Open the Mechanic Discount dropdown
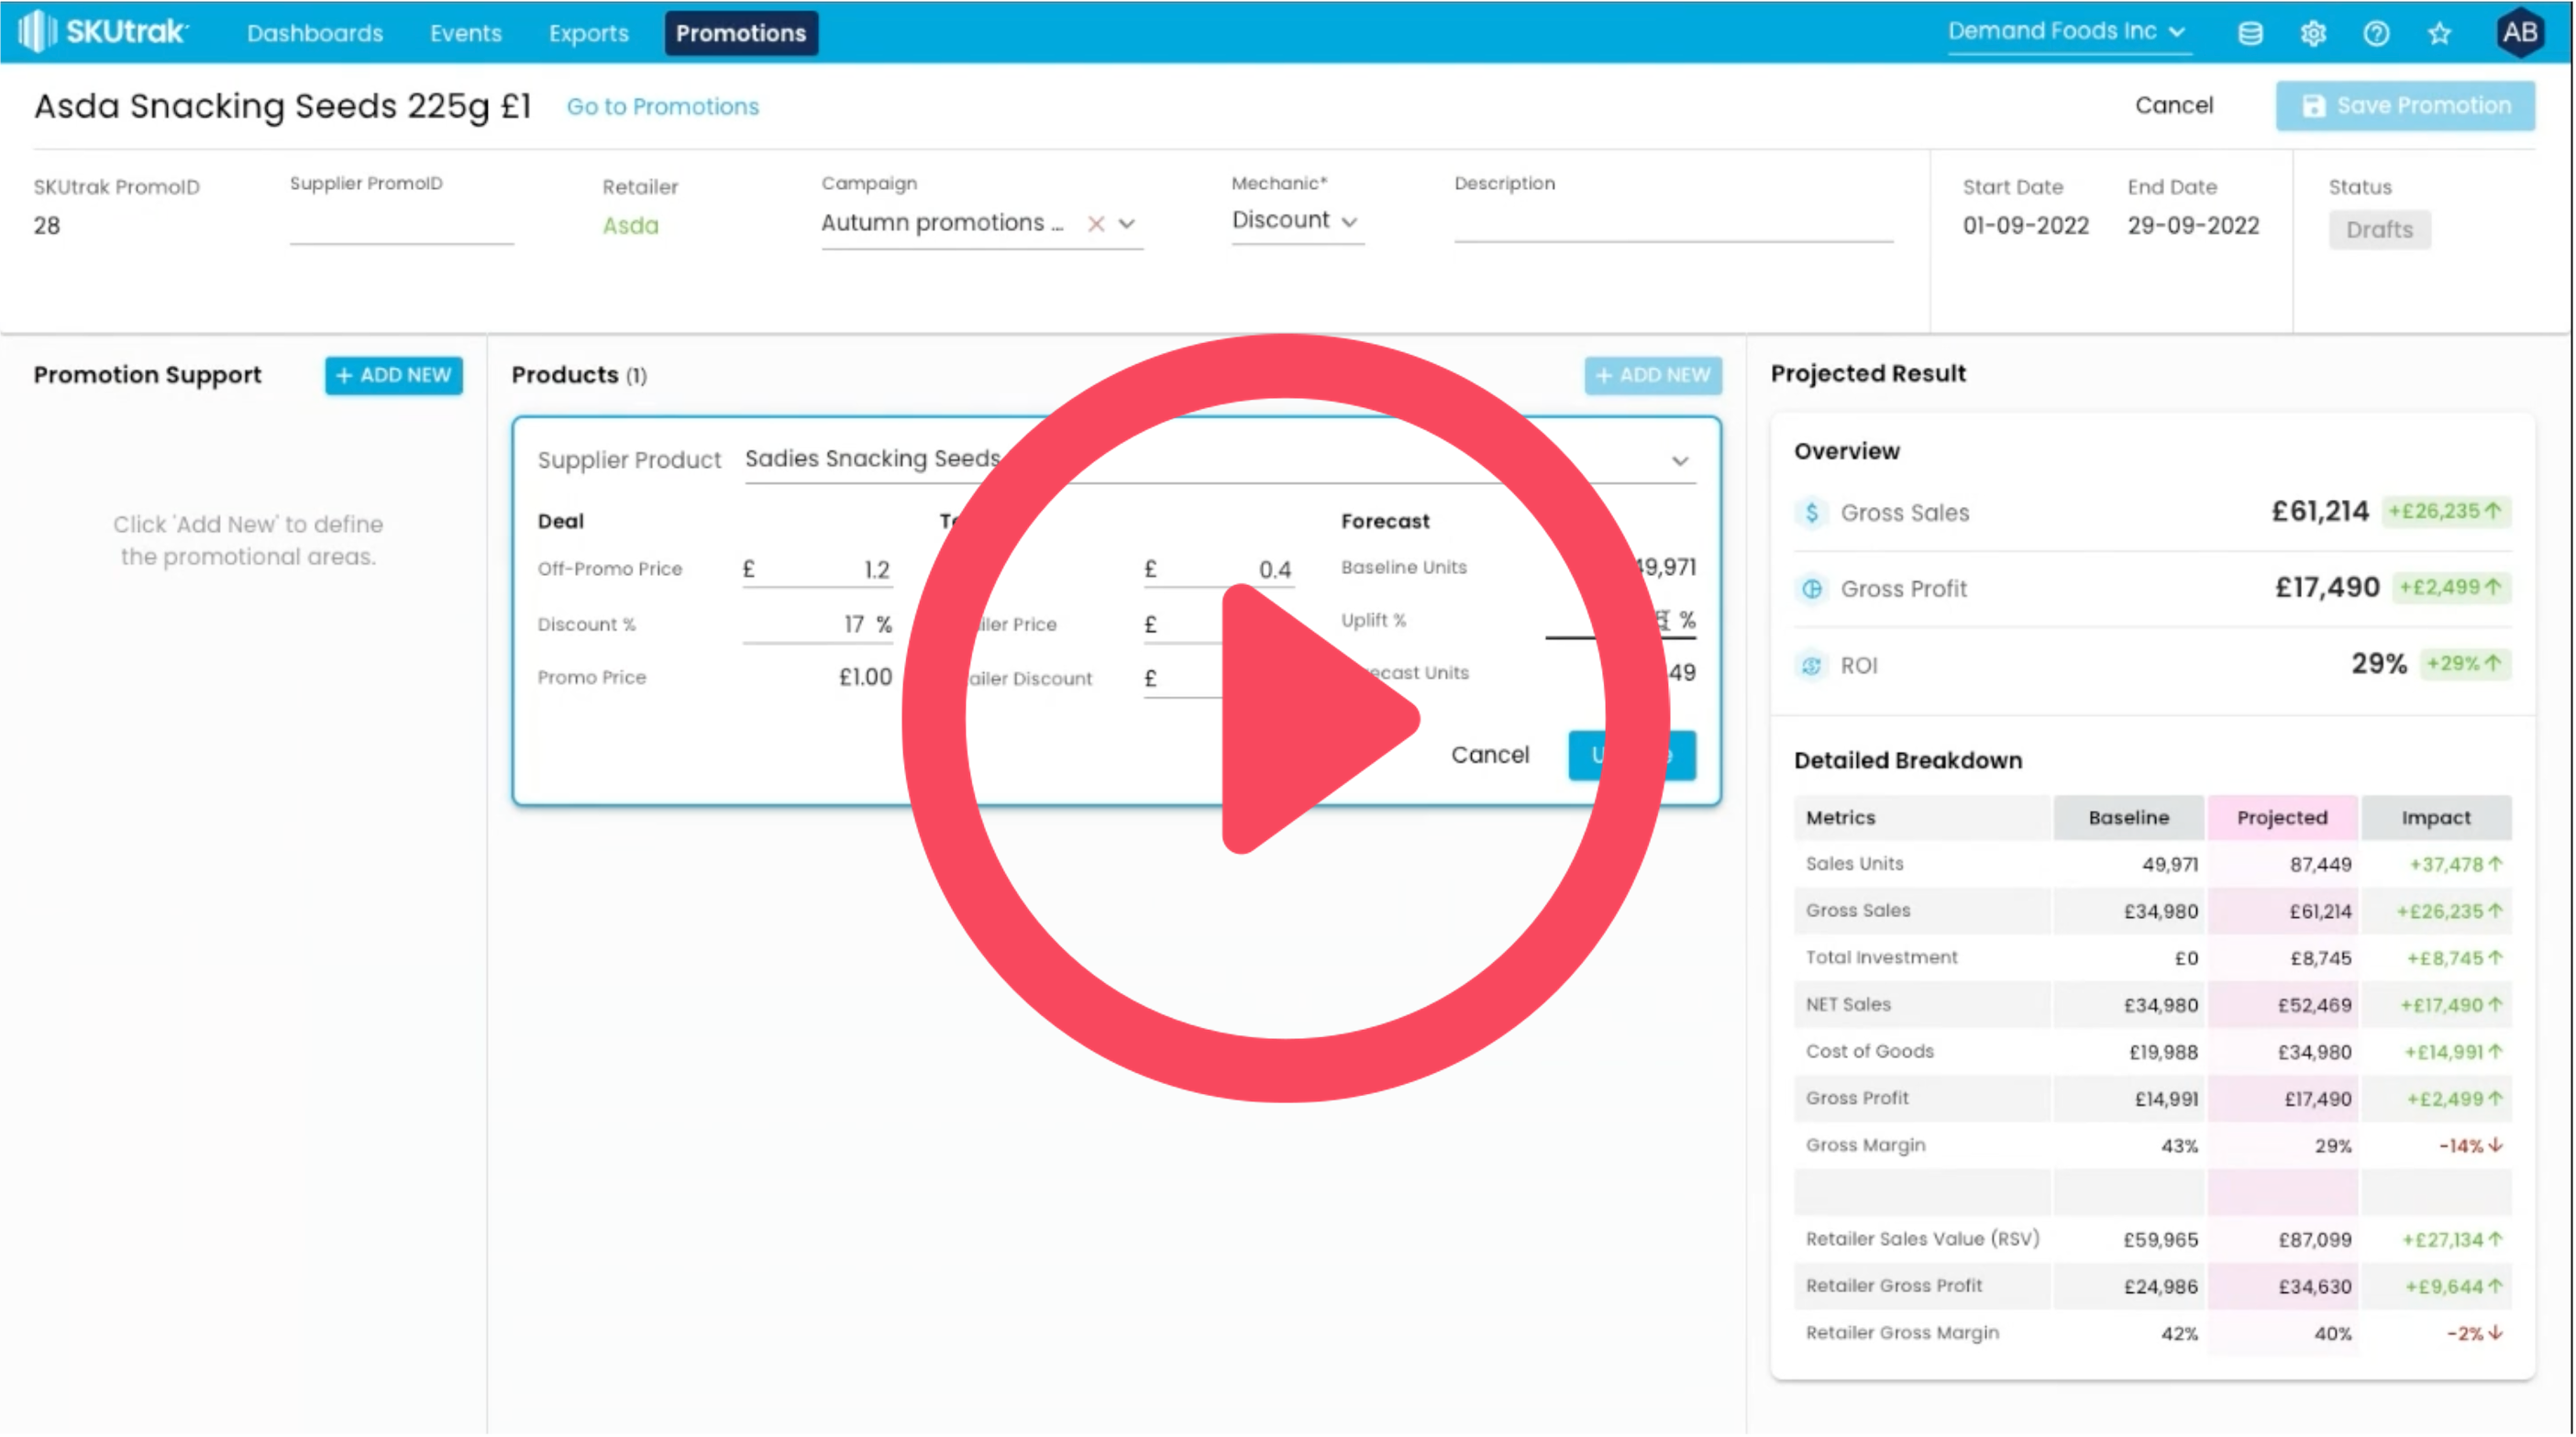Viewport: 2576px width, 1437px height. (x=1296, y=220)
